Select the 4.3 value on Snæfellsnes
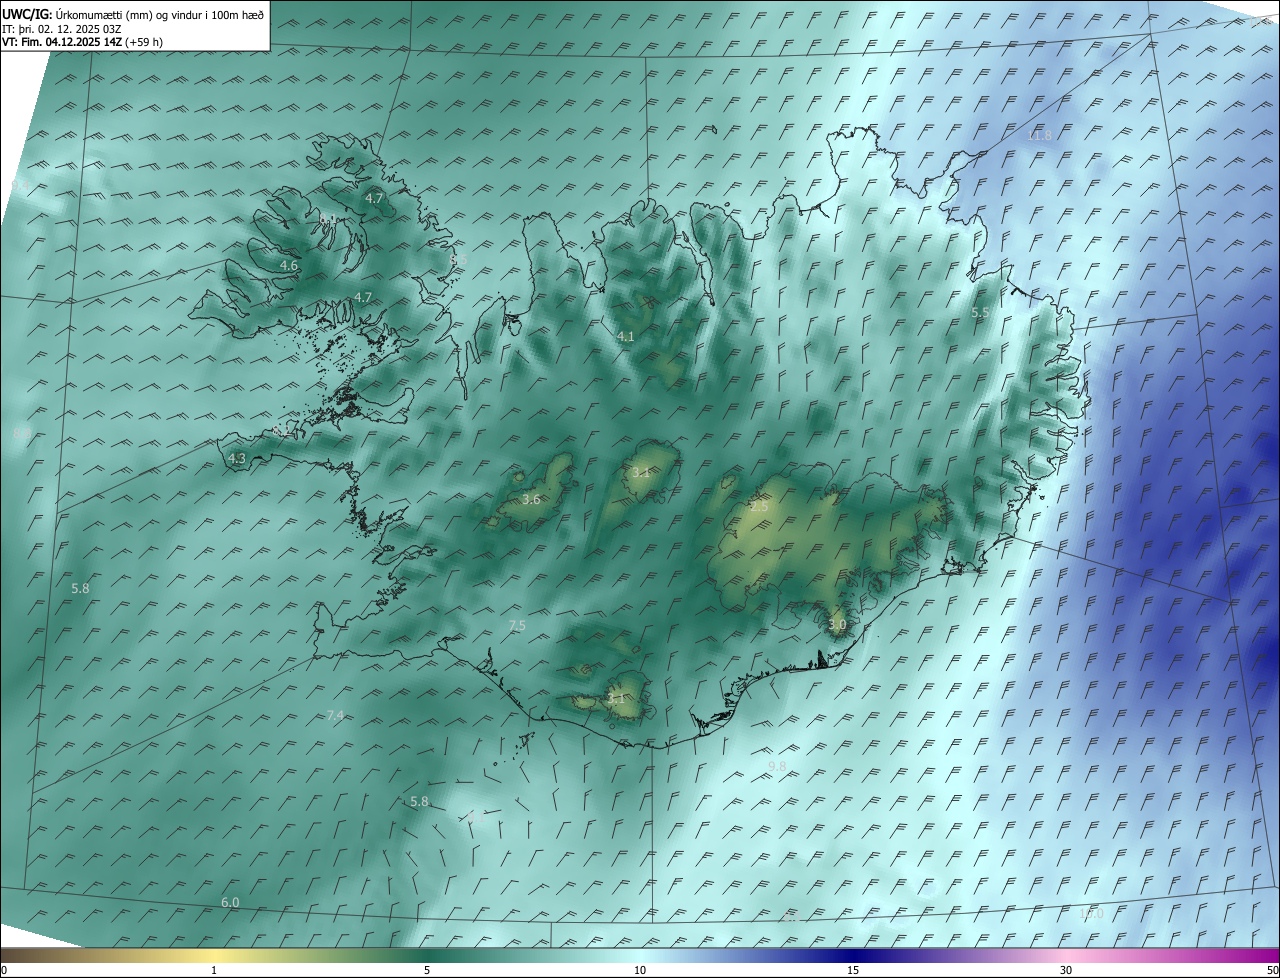This screenshot has height=978, width=1280. (x=237, y=459)
